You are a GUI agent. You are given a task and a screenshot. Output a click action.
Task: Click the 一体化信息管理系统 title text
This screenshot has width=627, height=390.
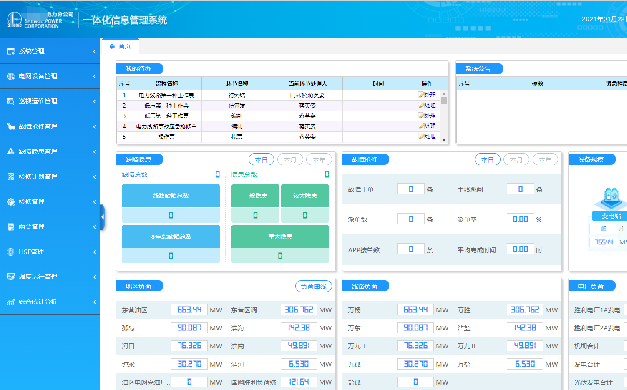[125, 20]
